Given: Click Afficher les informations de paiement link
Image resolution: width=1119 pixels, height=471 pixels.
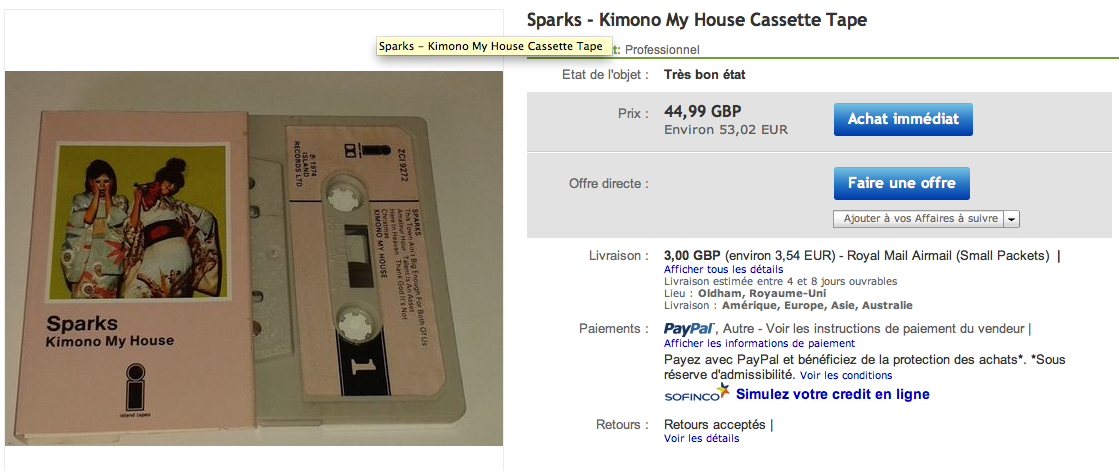Looking at the screenshot, I should pyautogui.click(x=749, y=343).
